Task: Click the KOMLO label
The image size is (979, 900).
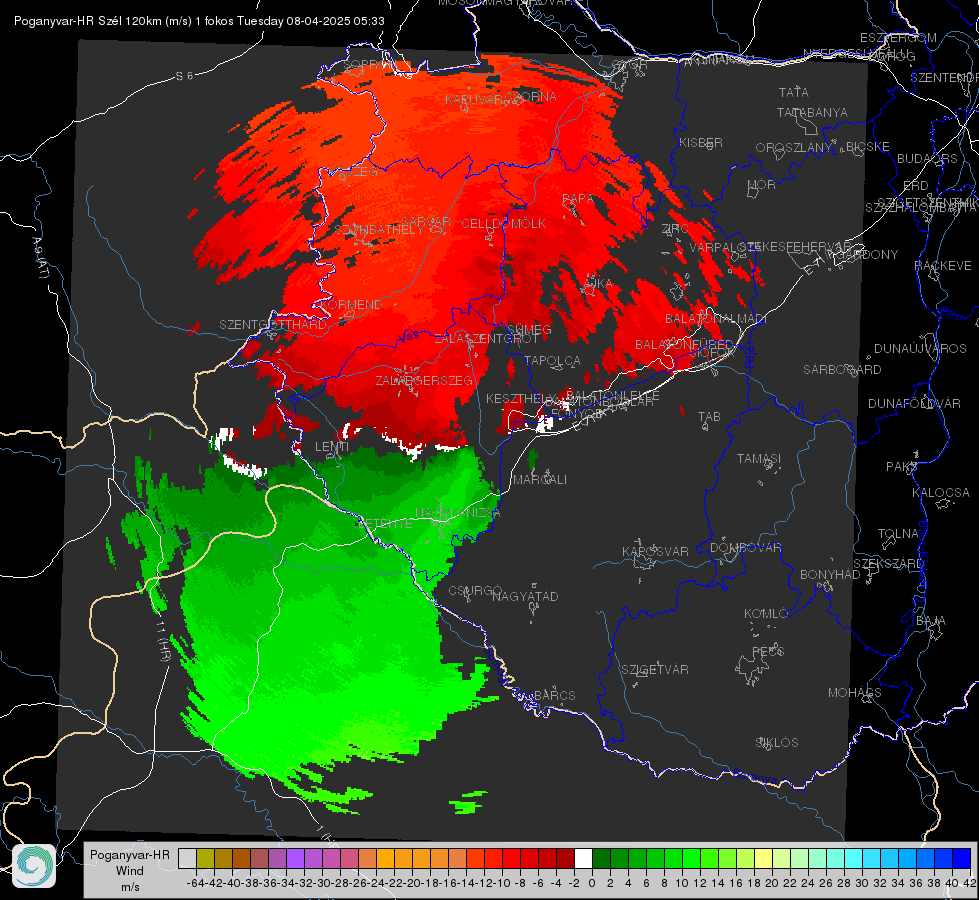Action: tap(766, 614)
